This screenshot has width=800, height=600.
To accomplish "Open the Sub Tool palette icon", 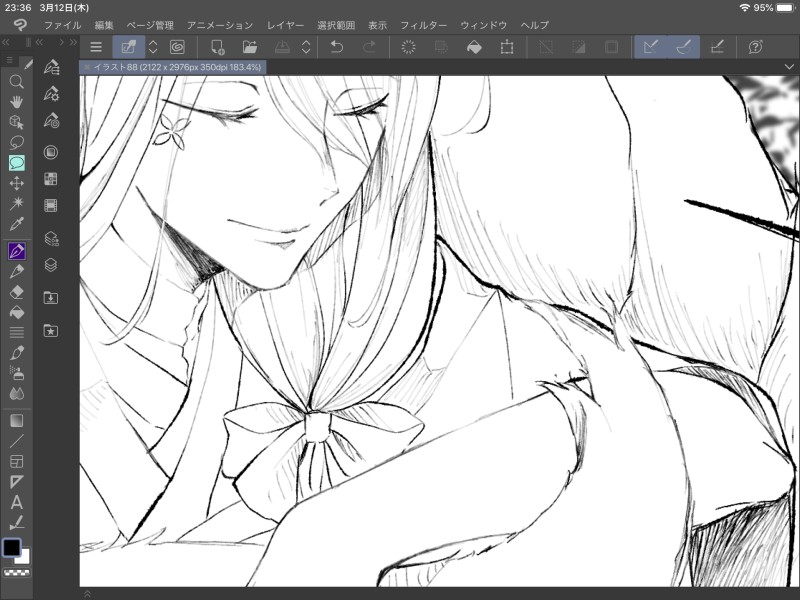I will click(51, 67).
